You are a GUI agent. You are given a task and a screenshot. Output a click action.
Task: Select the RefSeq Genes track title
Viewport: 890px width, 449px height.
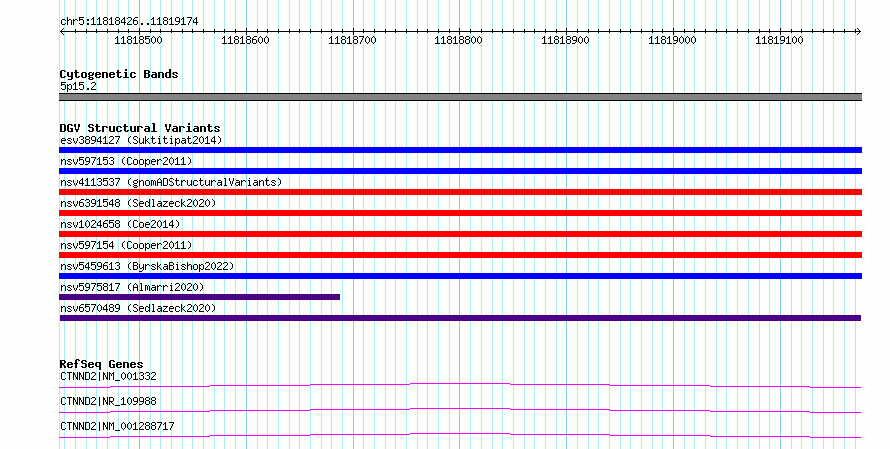(x=101, y=364)
